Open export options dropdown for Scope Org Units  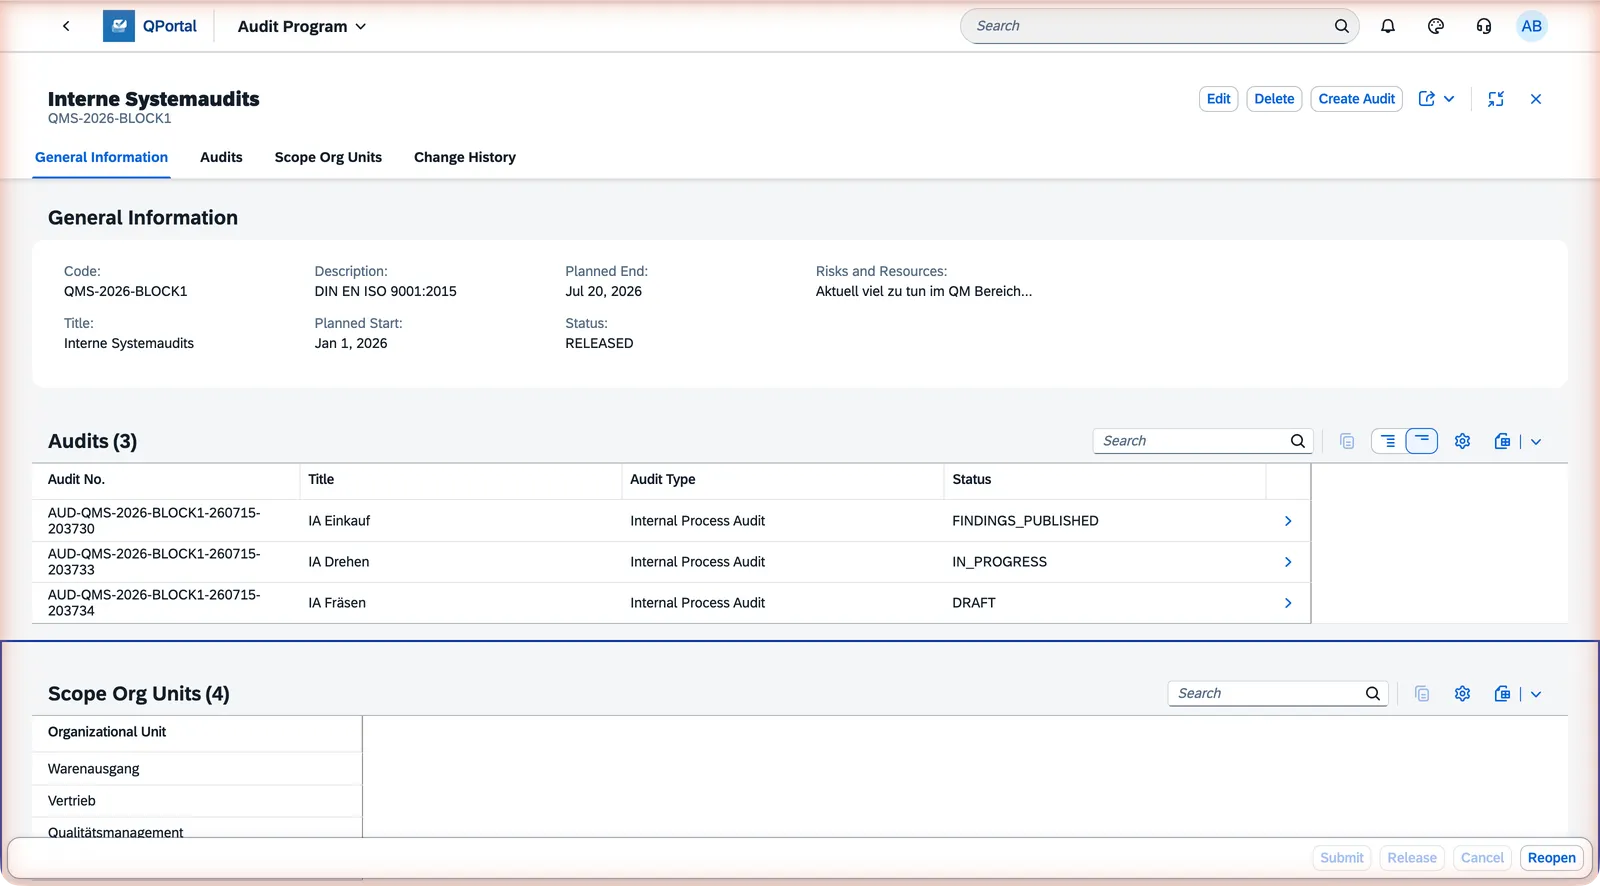(1536, 693)
